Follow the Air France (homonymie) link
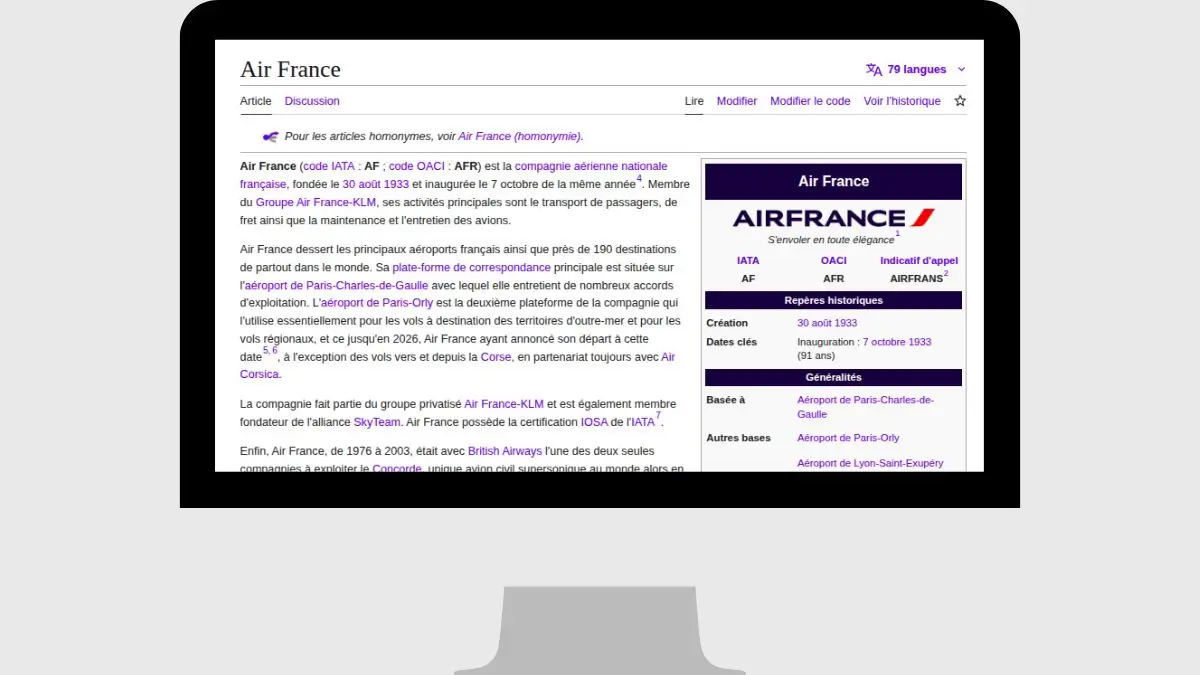 520,136
